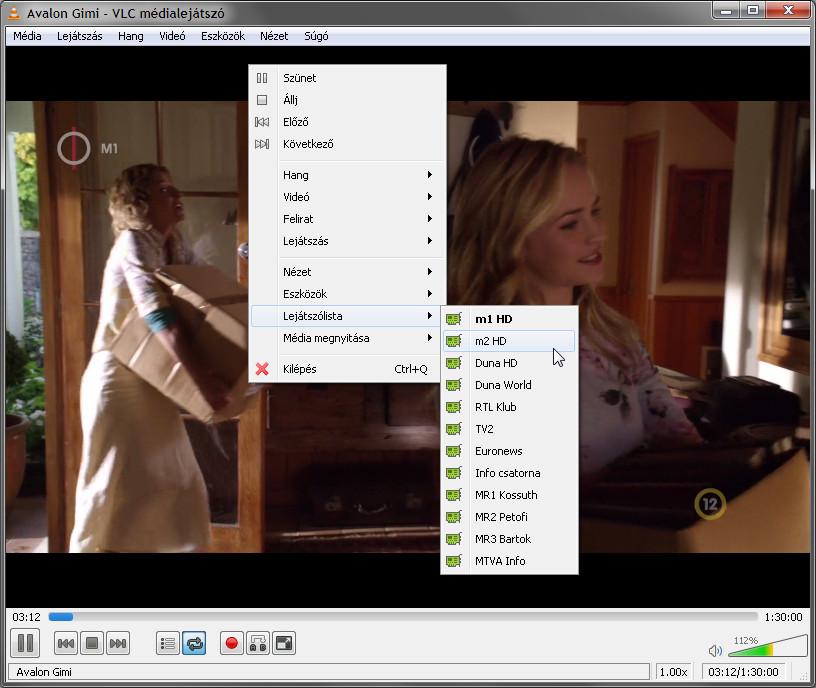Select TV2 channel
The image size is (816, 688).
point(509,429)
